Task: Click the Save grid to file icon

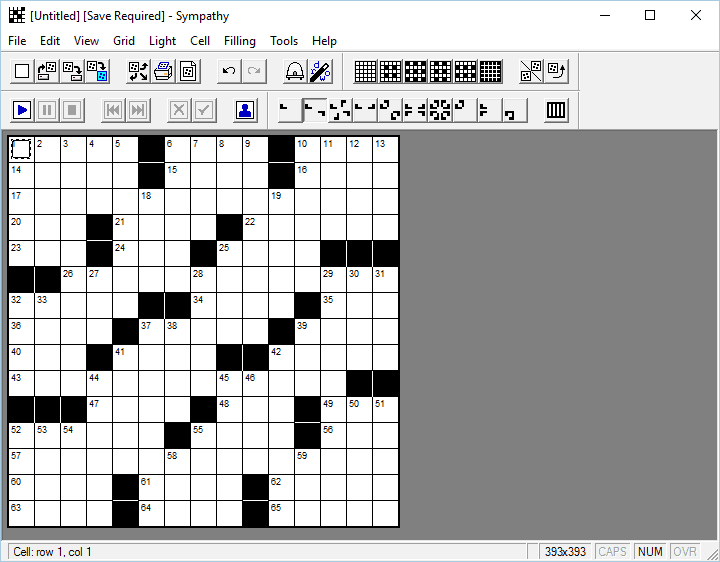Action: (72, 71)
